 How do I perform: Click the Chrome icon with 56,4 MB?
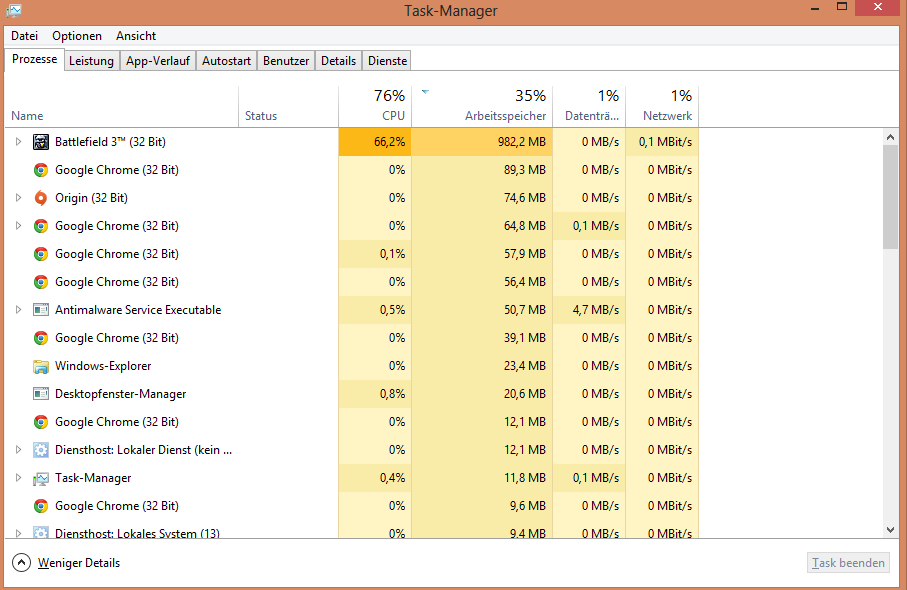pyautogui.click(x=40, y=282)
